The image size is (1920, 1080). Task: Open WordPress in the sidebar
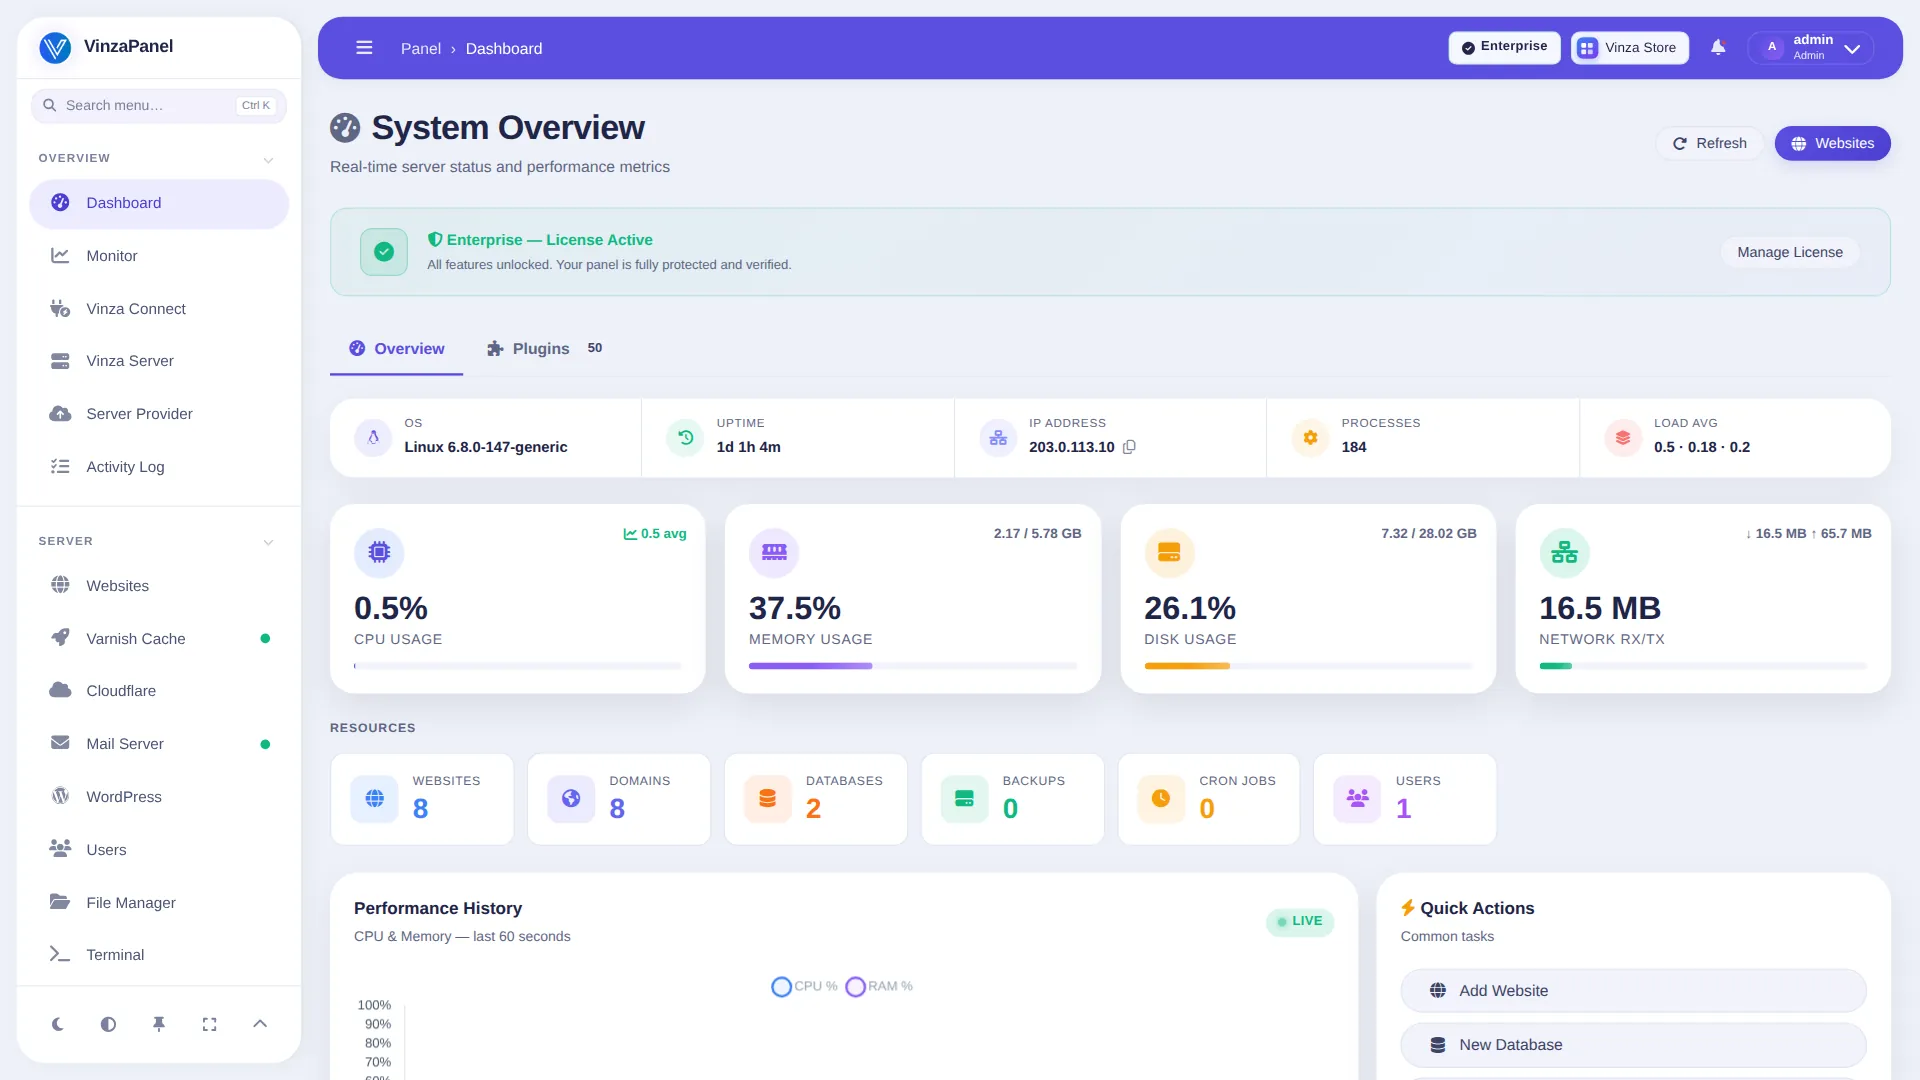coord(159,797)
